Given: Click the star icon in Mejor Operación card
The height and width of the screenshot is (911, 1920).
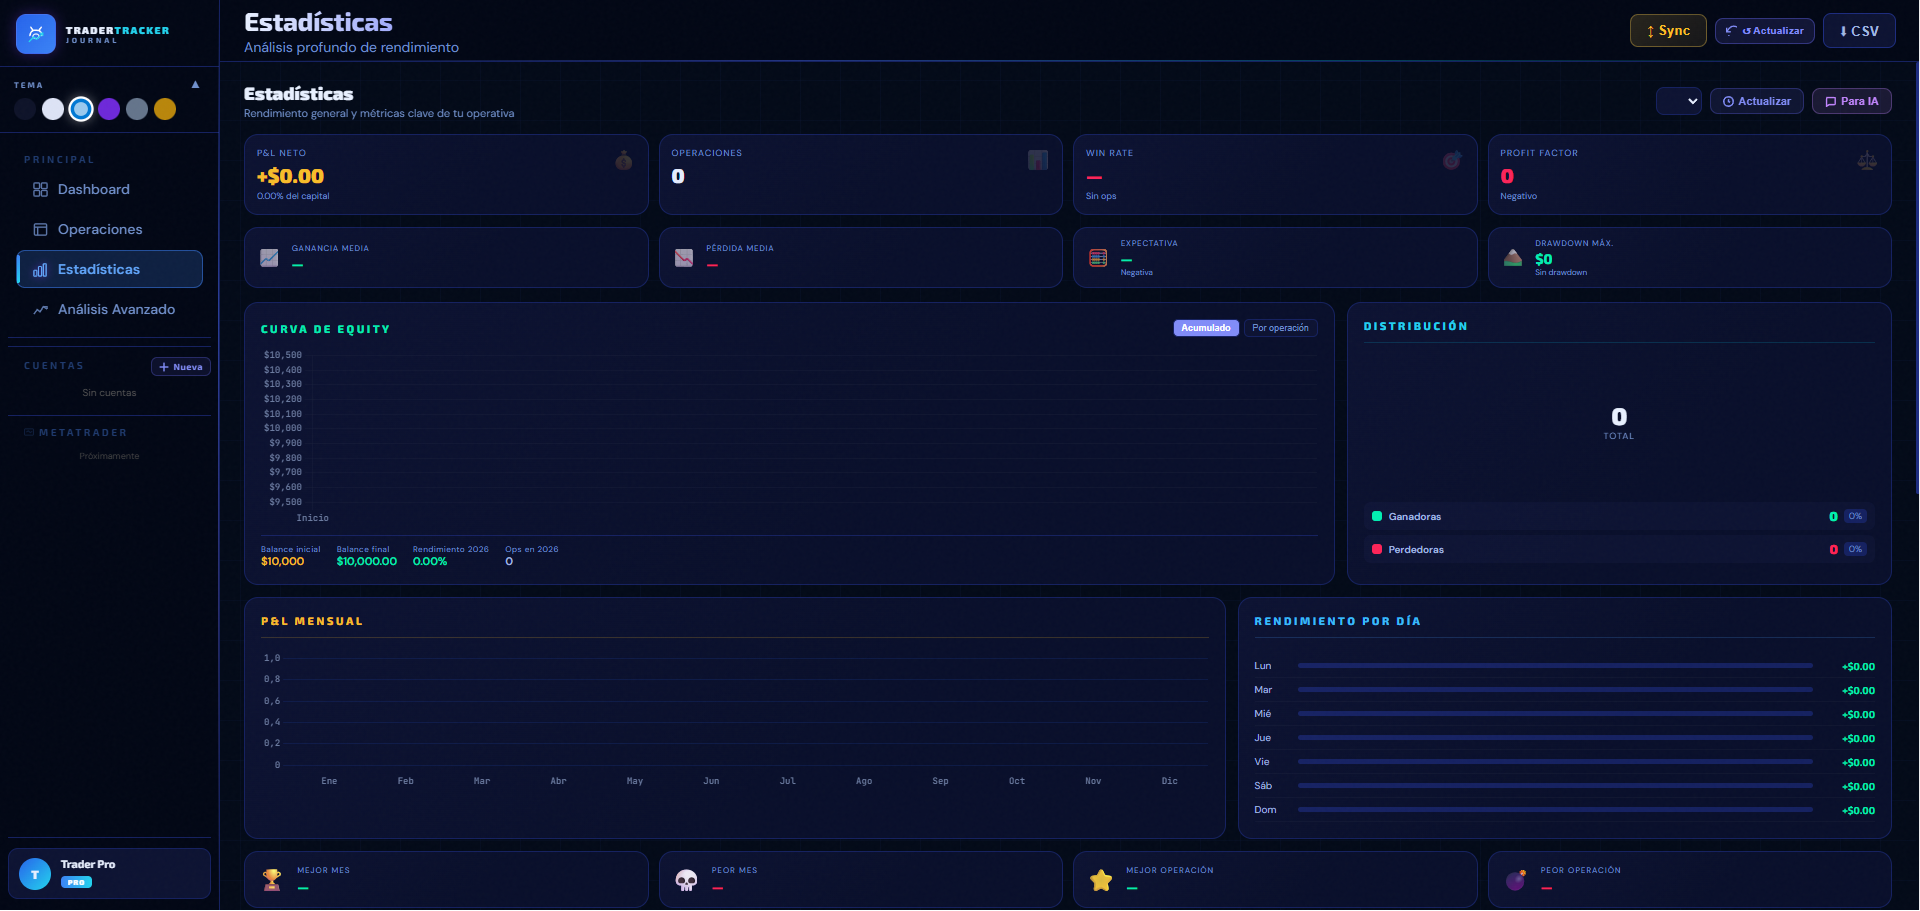Looking at the screenshot, I should point(1101,880).
